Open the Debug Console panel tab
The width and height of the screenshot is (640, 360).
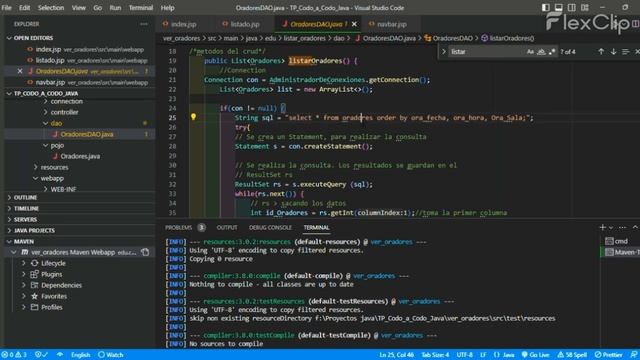pos(270,227)
